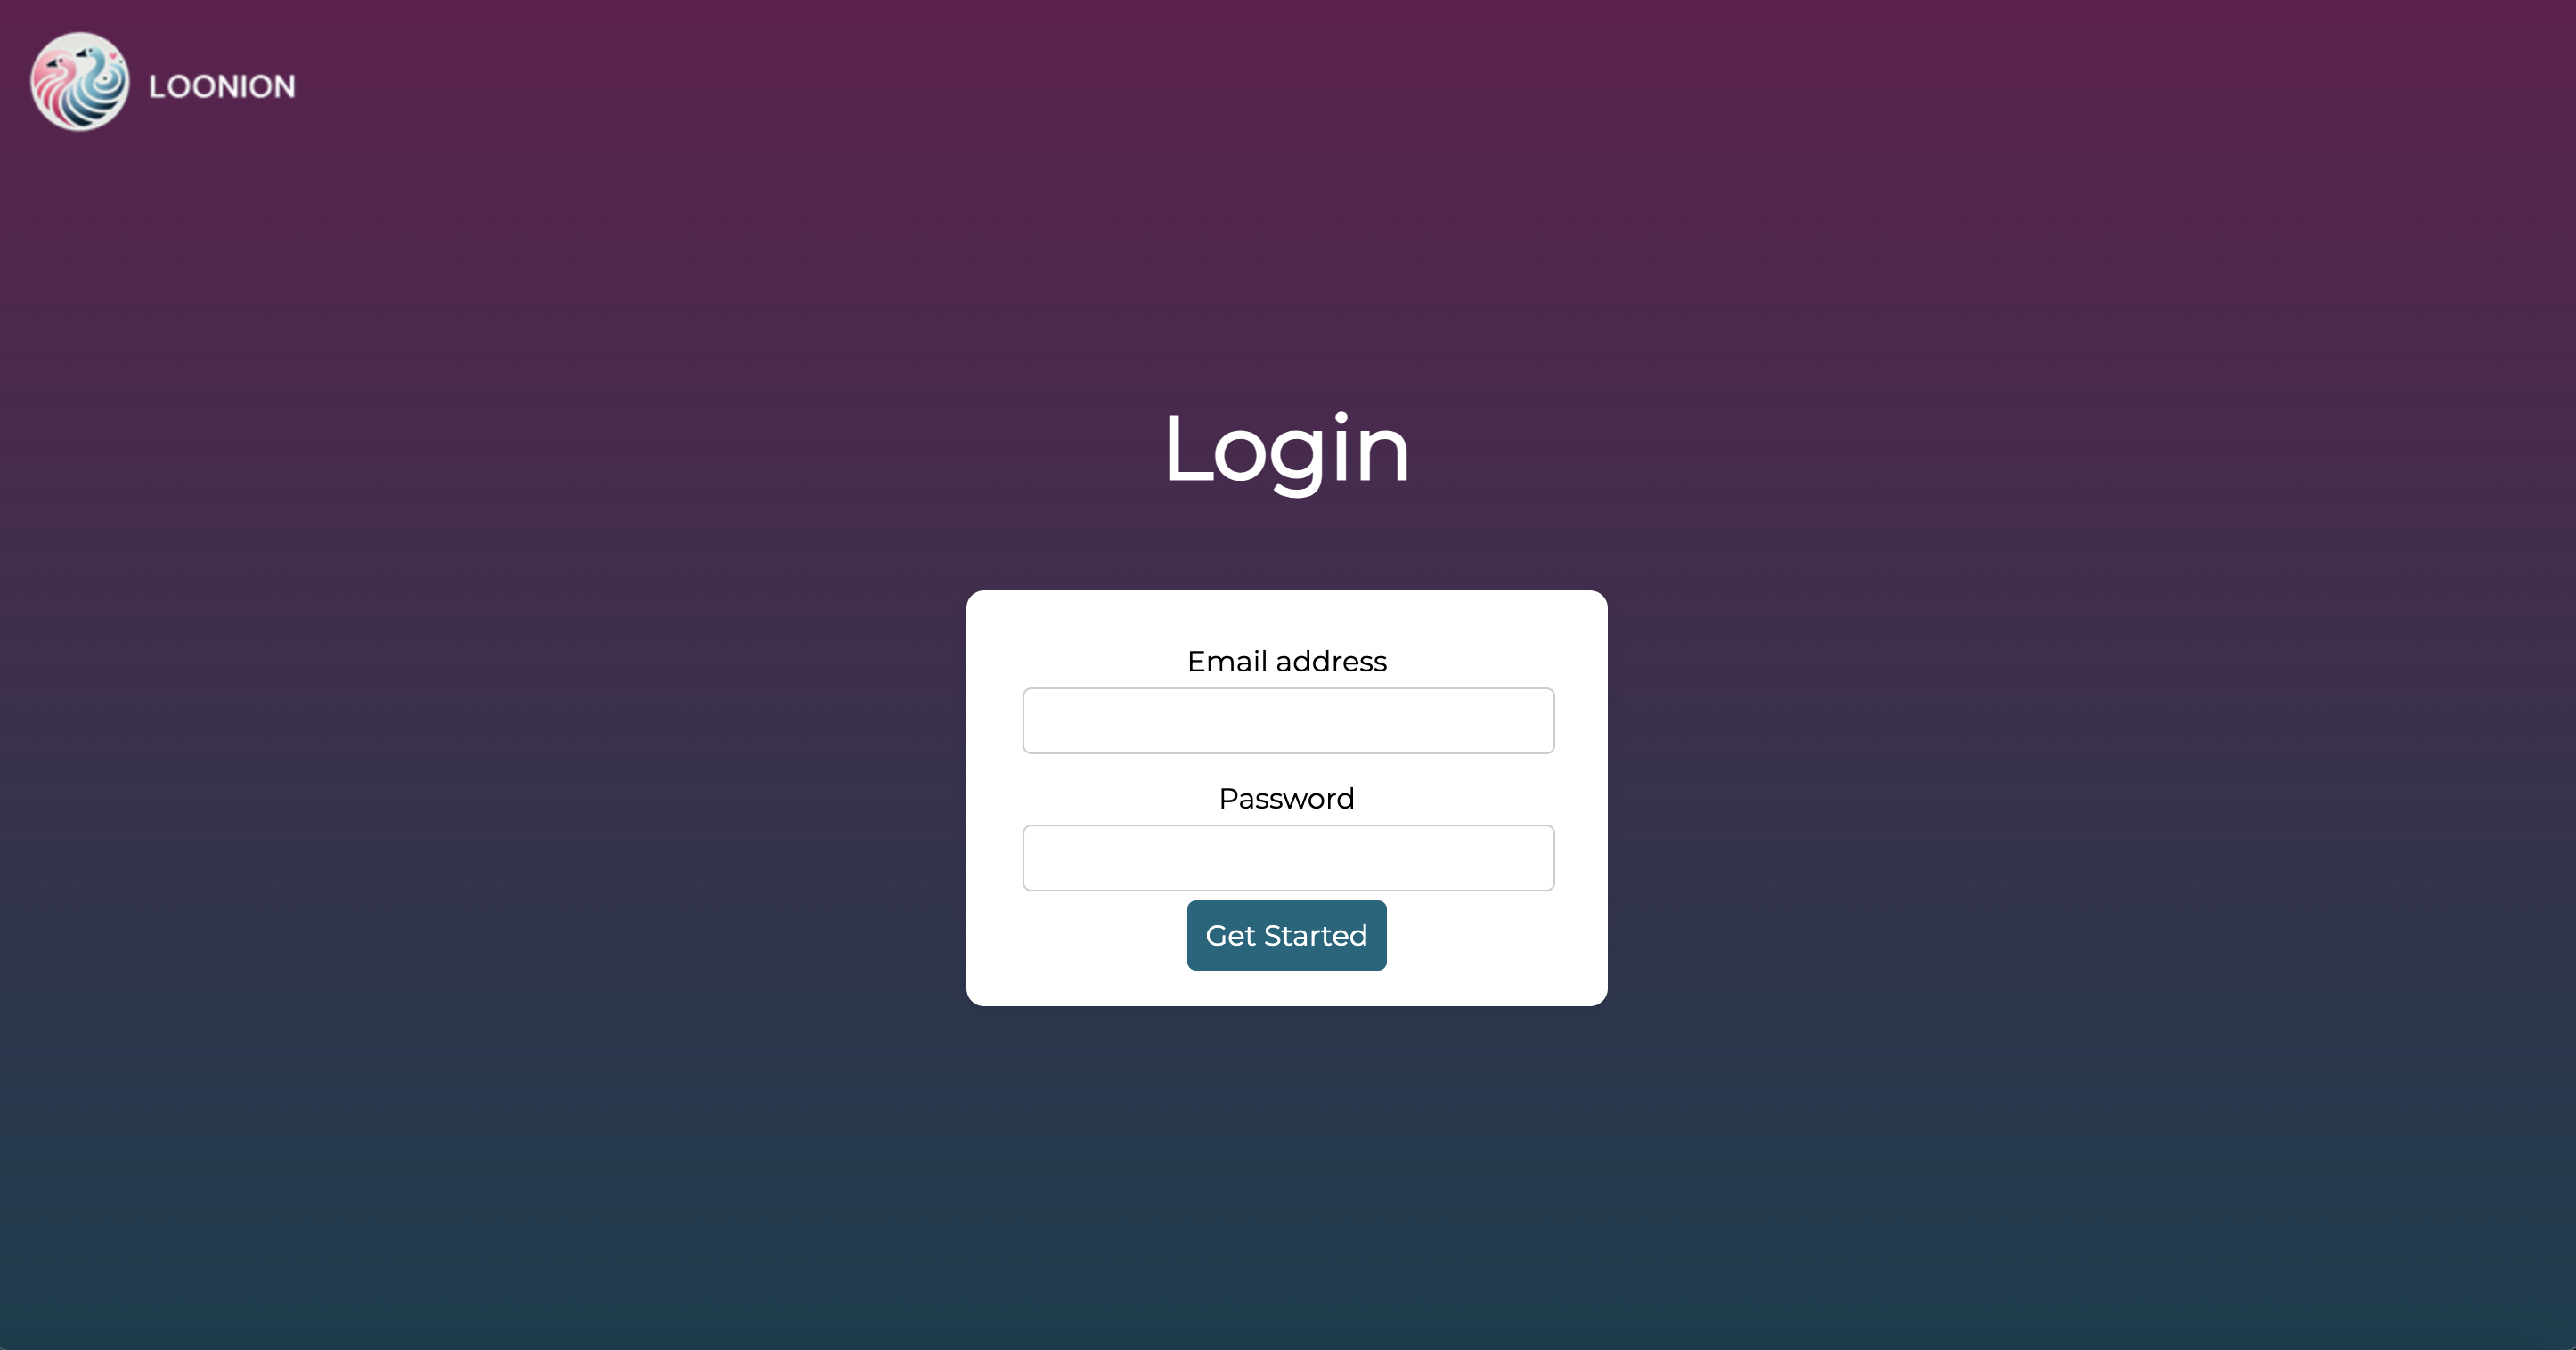Click the header LOONION wordmark beside logo
This screenshot has height=1350, width=2576.
222,87
